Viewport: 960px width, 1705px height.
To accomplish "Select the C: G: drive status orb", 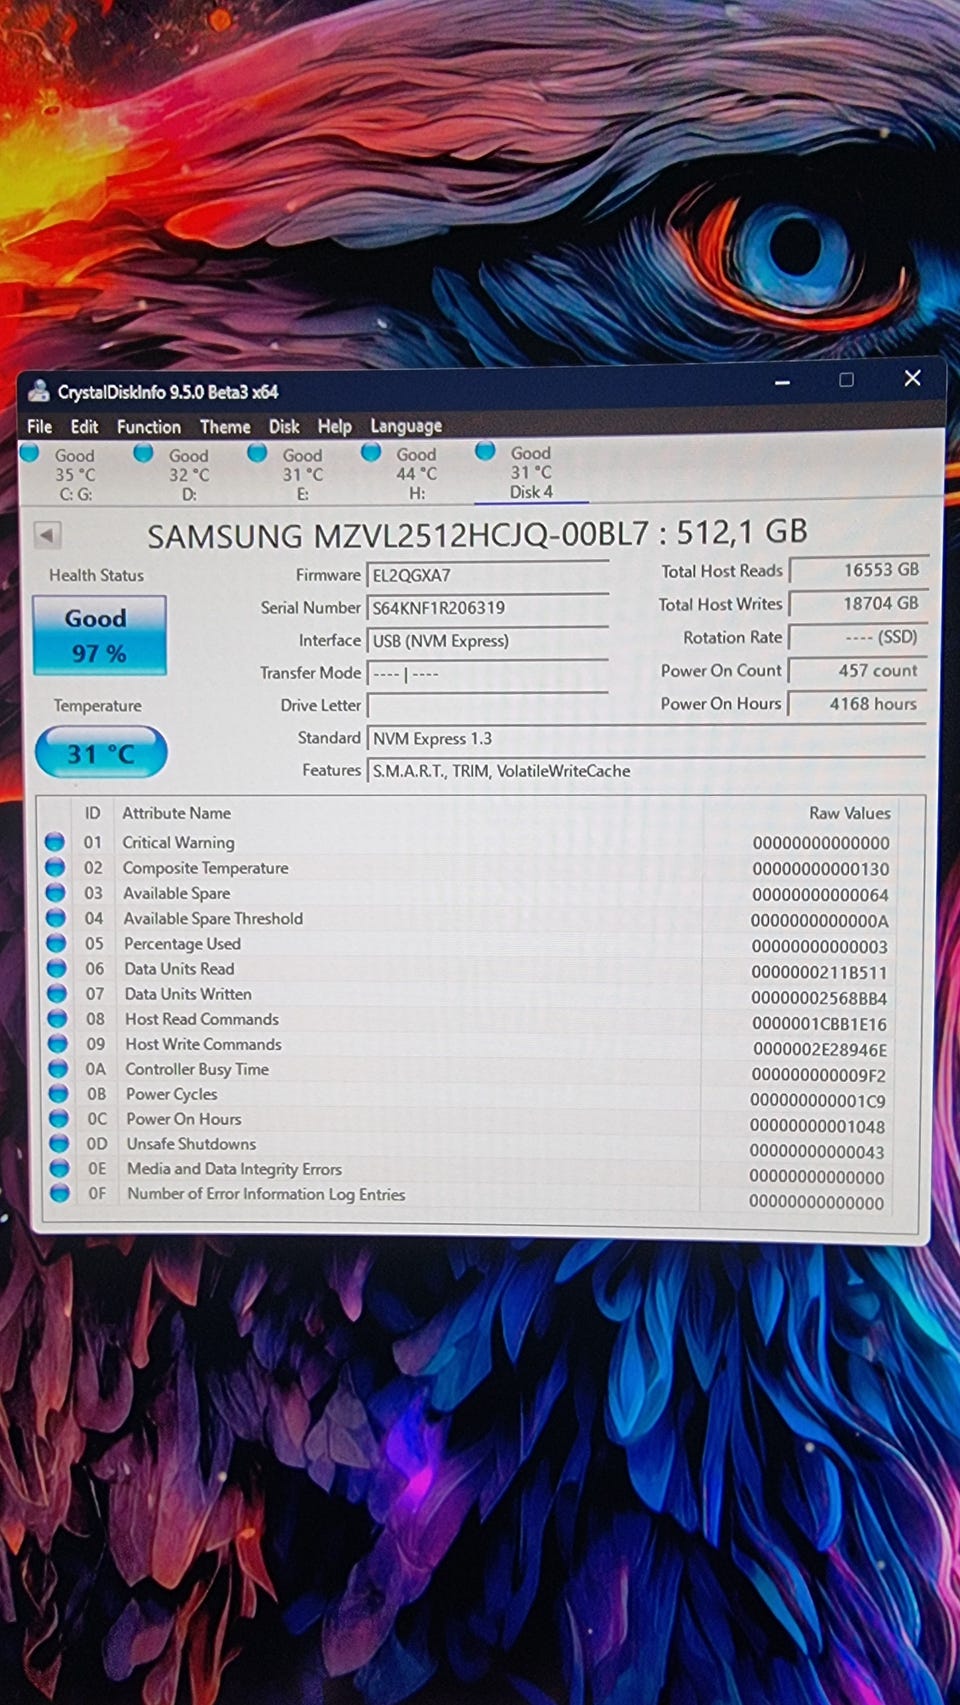I will point(30,454).
